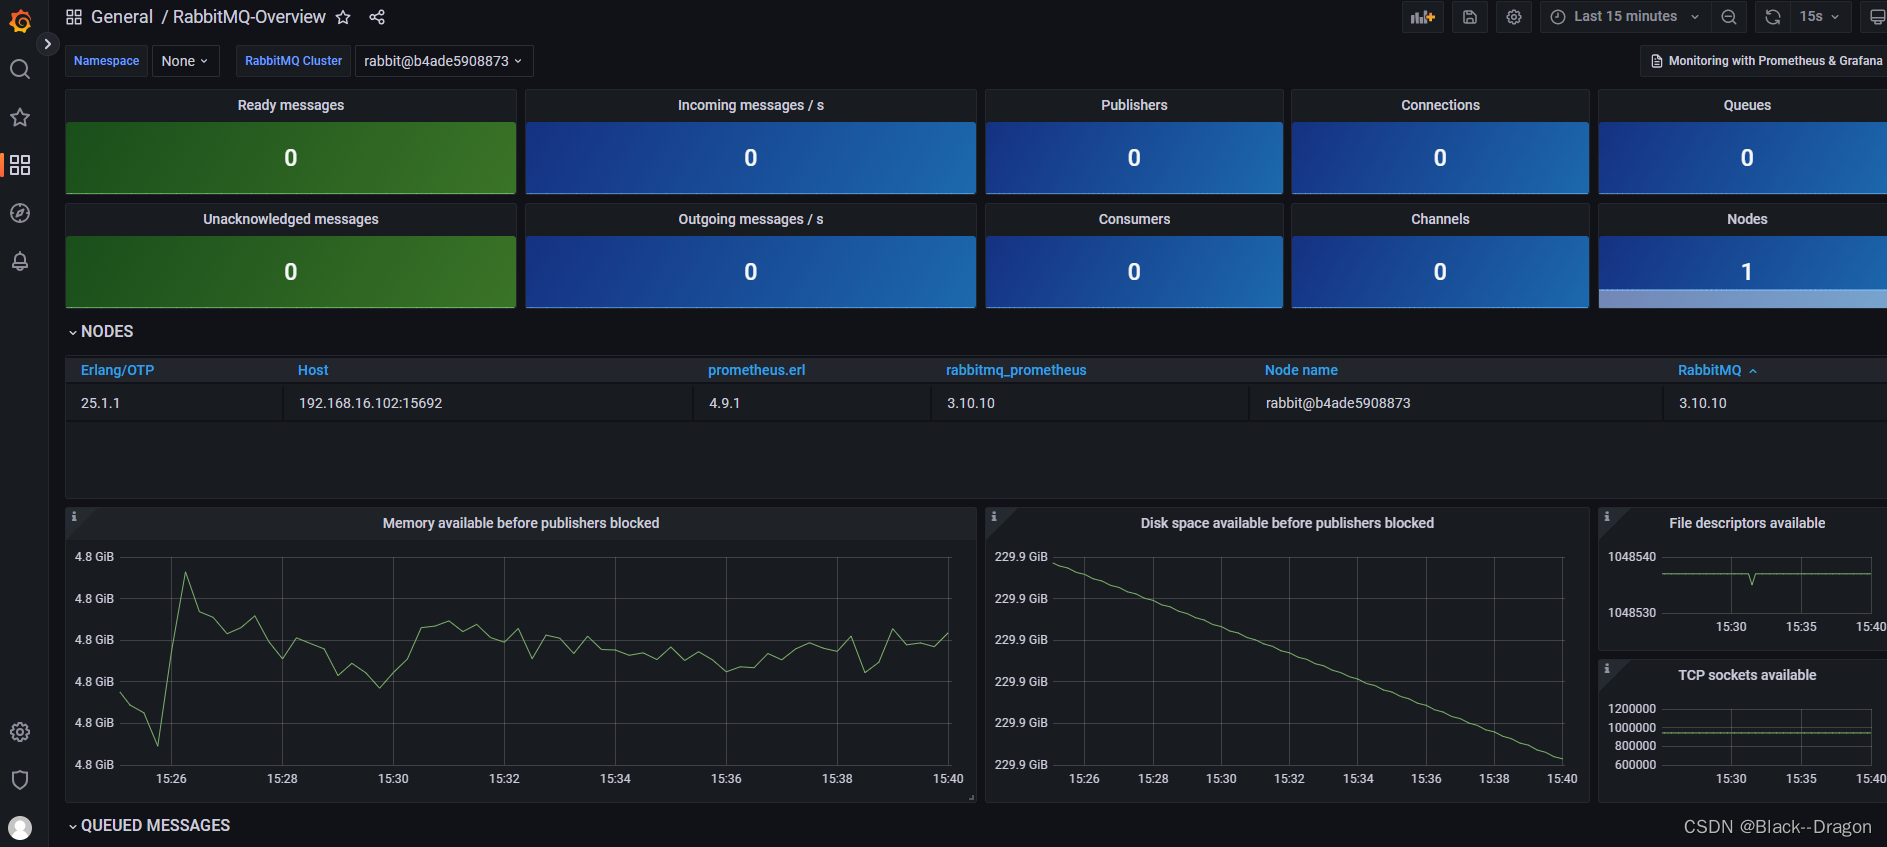The height and width of the screenshot is (847, 1887).
Task: Refresh the dashboard now
Action: tap(1773, 17)
